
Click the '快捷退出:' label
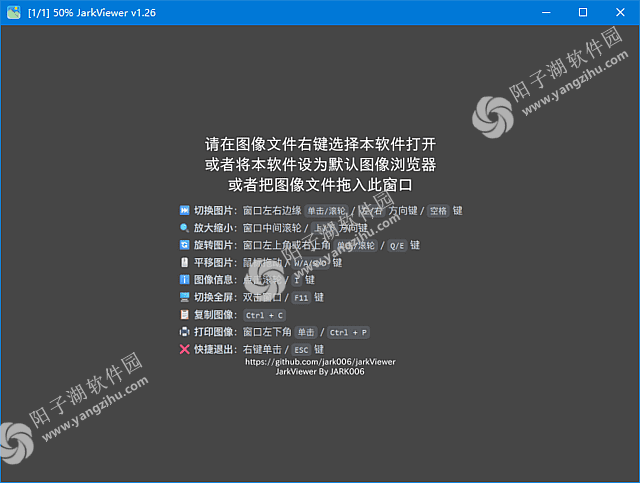(x=215, y=349)
